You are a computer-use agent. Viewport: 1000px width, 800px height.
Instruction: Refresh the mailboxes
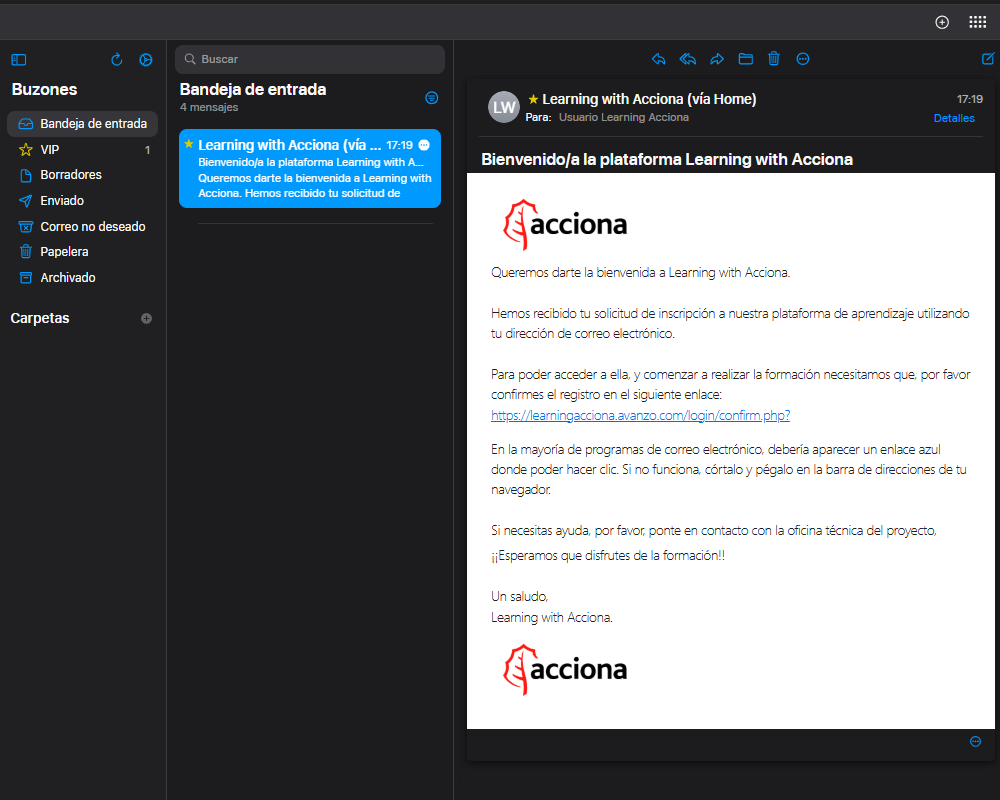(x=117, y=60)
